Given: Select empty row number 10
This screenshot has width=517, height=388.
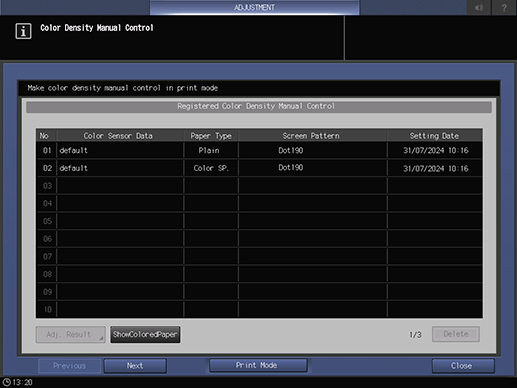Looking at the screenshot, I should [259, 309].
